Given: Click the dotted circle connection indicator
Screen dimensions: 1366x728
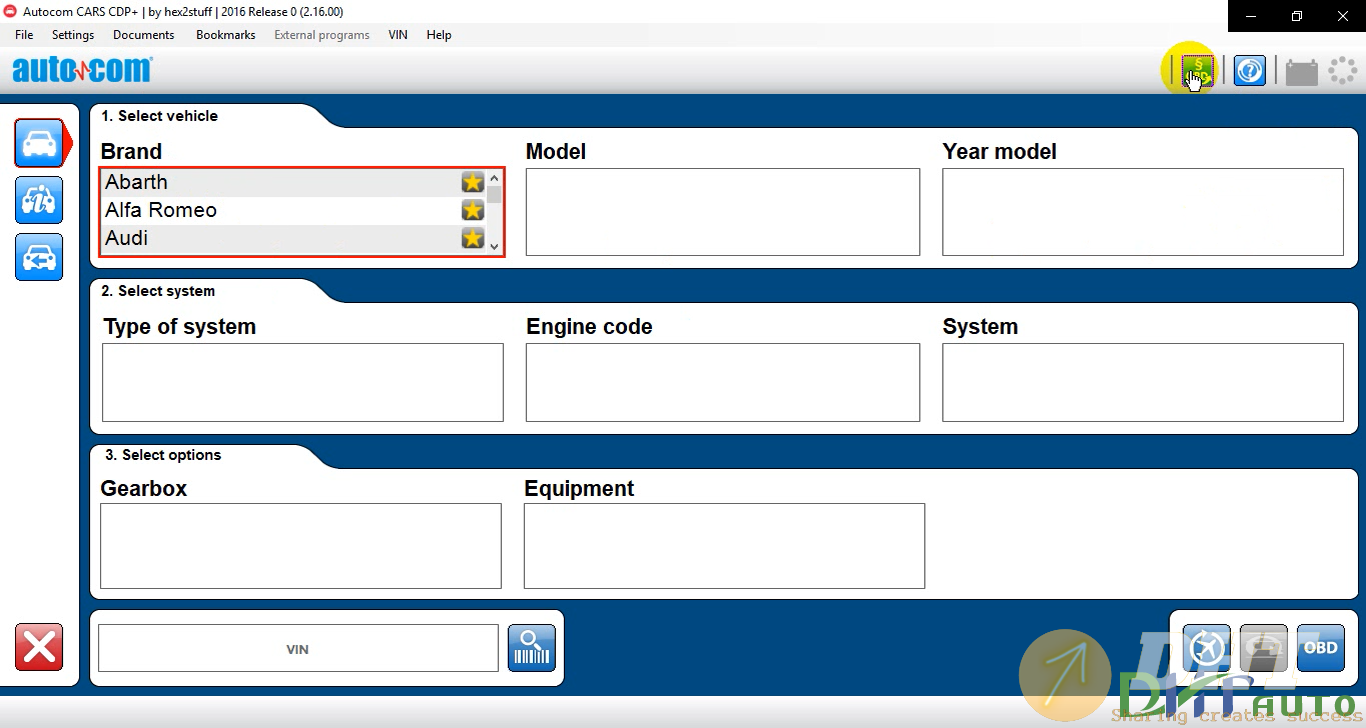Looking at the screenshot, I should [x=1342, y=71].
